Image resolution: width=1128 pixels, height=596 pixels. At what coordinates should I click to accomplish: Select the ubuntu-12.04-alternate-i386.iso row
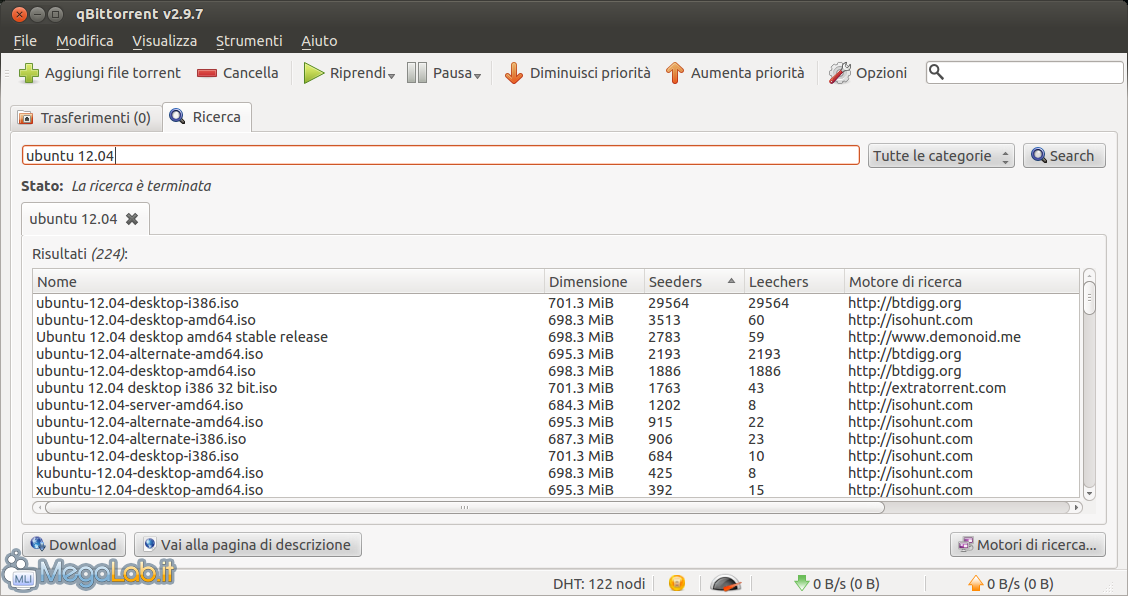tap(556, 439)
